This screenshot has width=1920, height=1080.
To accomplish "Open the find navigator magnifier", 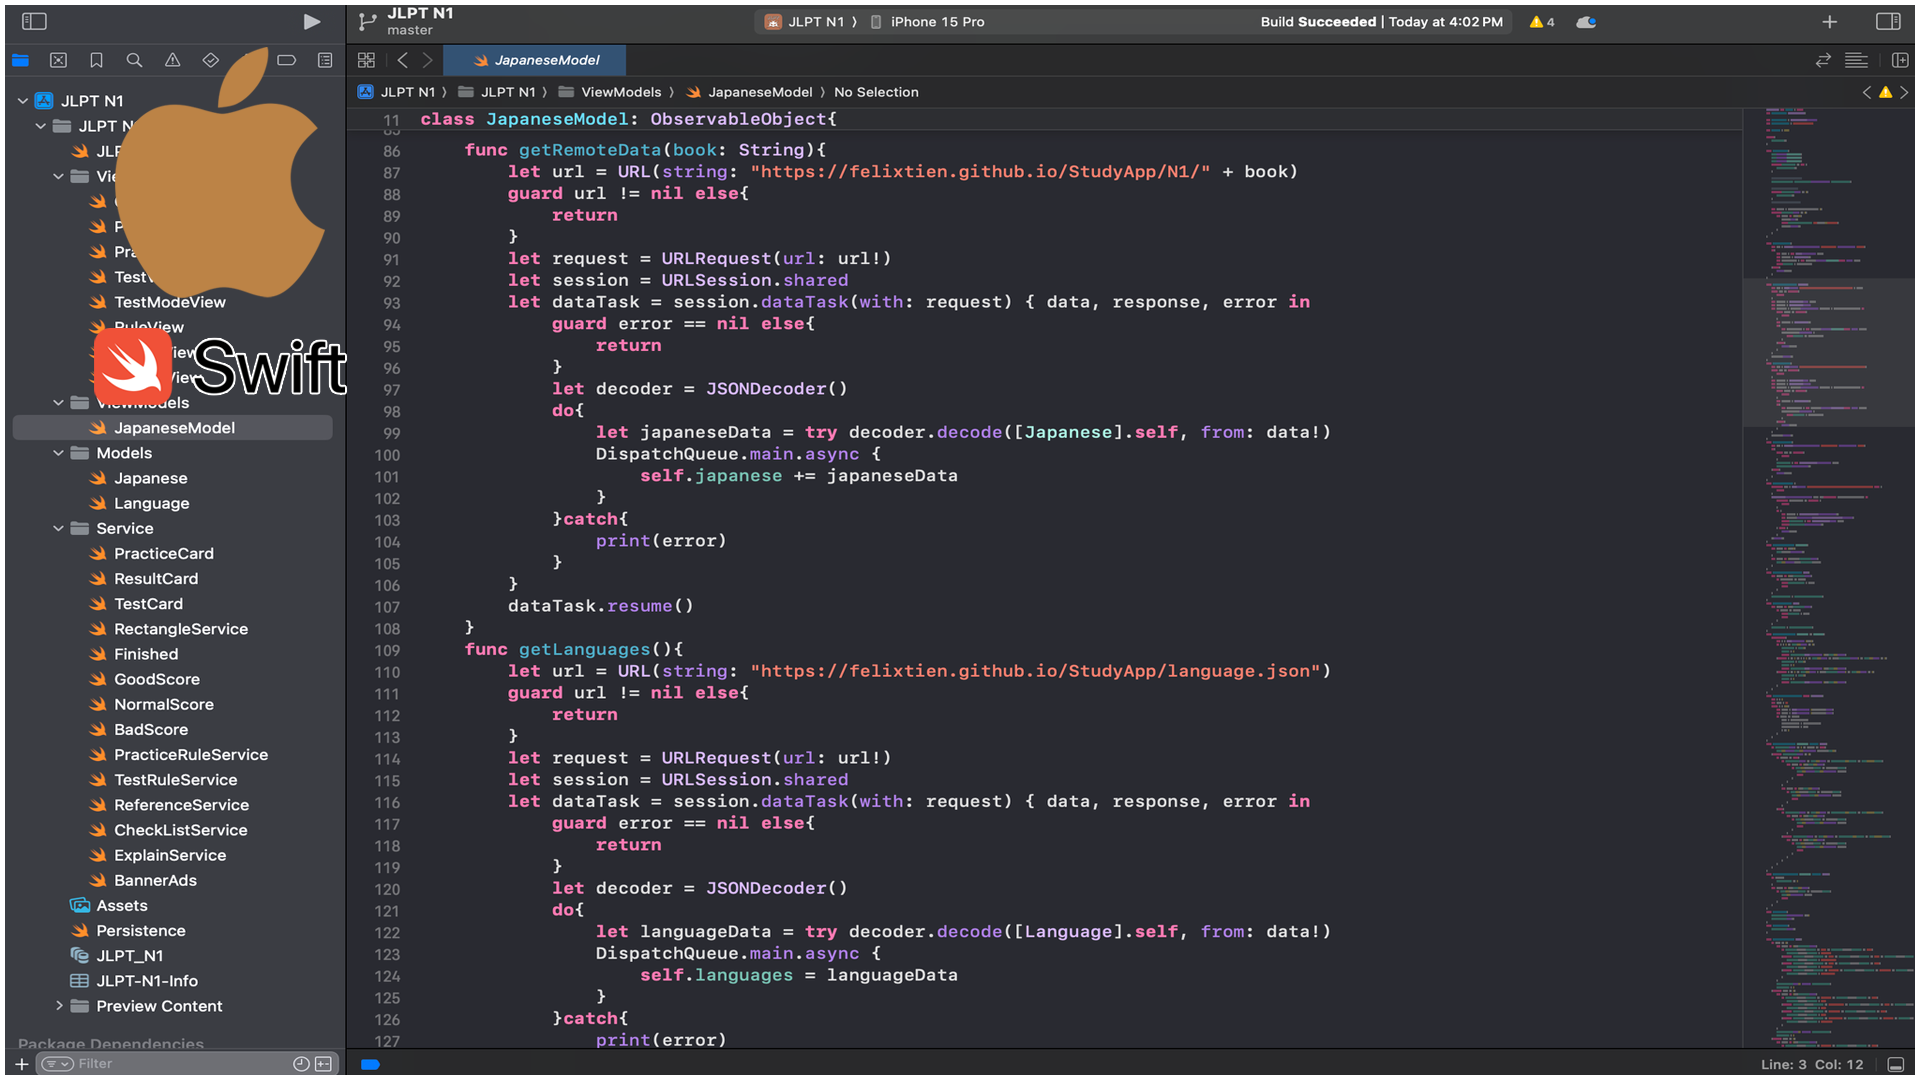I will pos(134,60).
